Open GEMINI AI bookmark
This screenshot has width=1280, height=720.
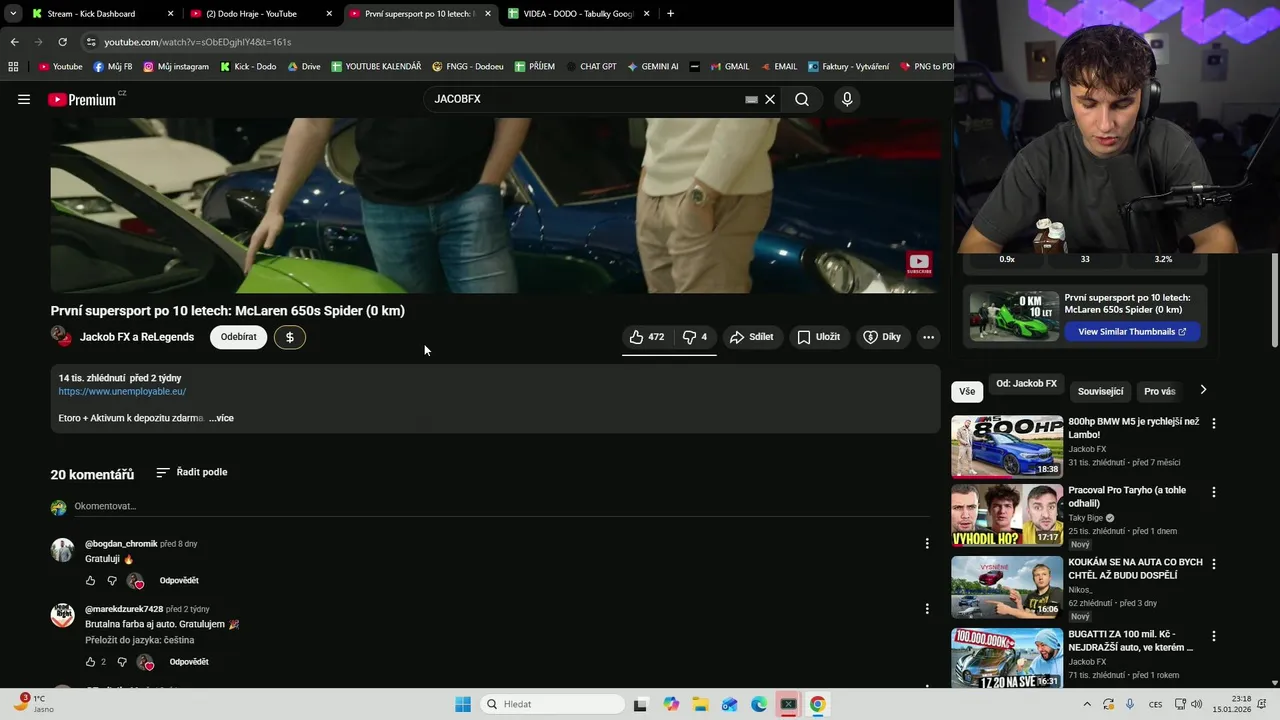pos(653,67)
